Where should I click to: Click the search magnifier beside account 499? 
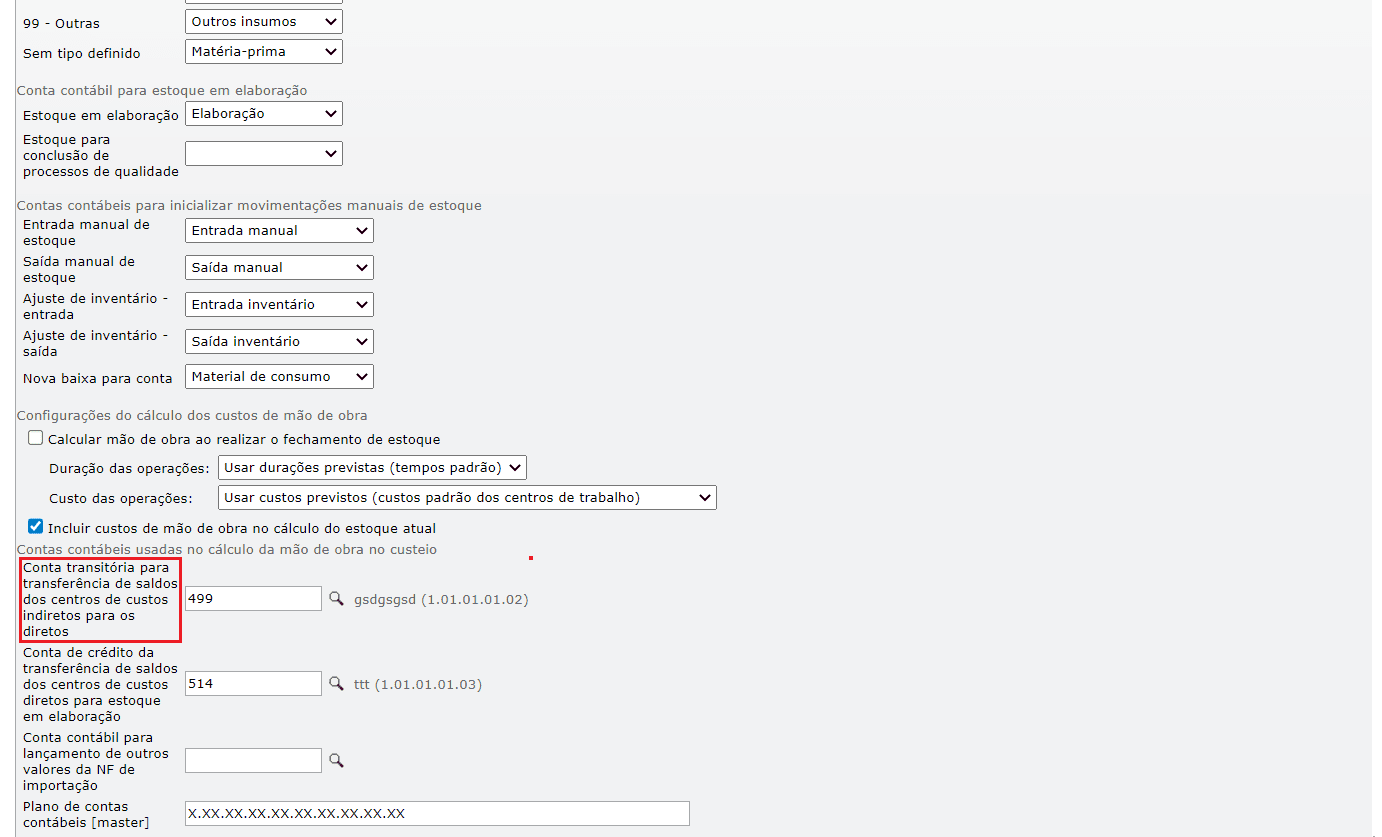pyautogui.click(x=337, y=599)
